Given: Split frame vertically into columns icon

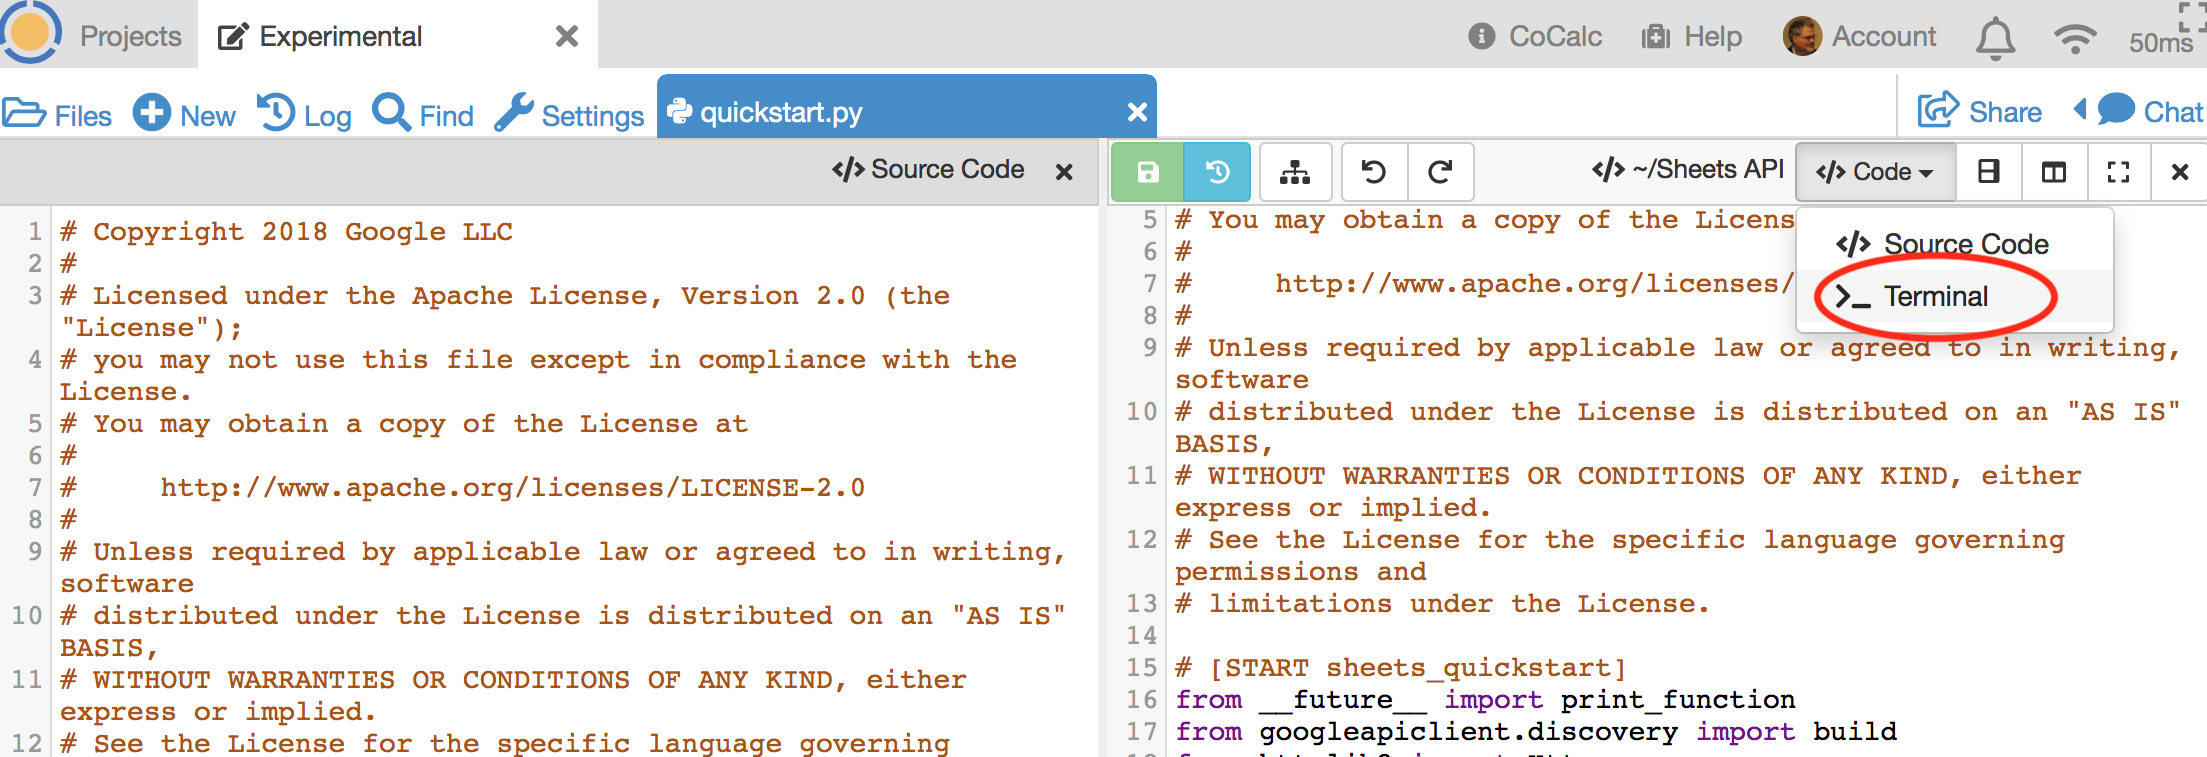Looking at the screenshot, I should coord(2054,172).
